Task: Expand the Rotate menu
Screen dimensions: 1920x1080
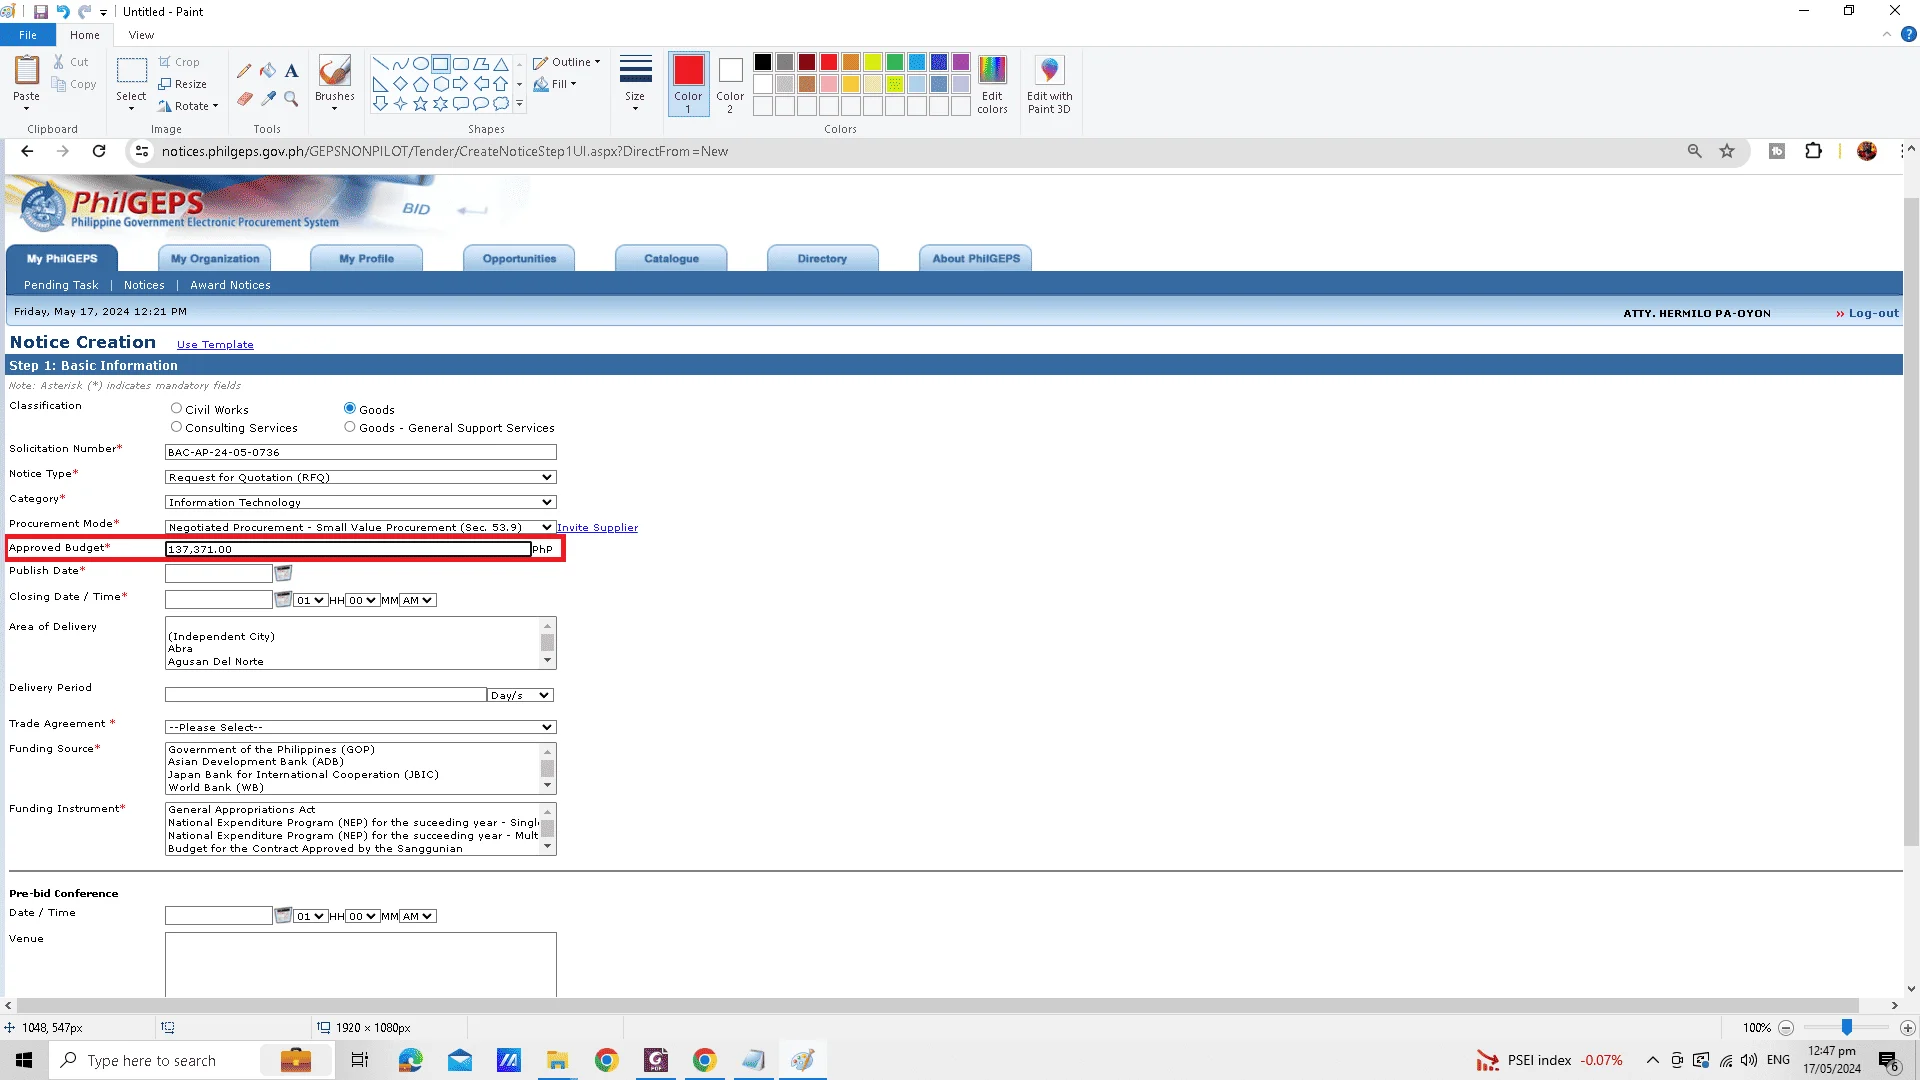Action: click(188, 106)
